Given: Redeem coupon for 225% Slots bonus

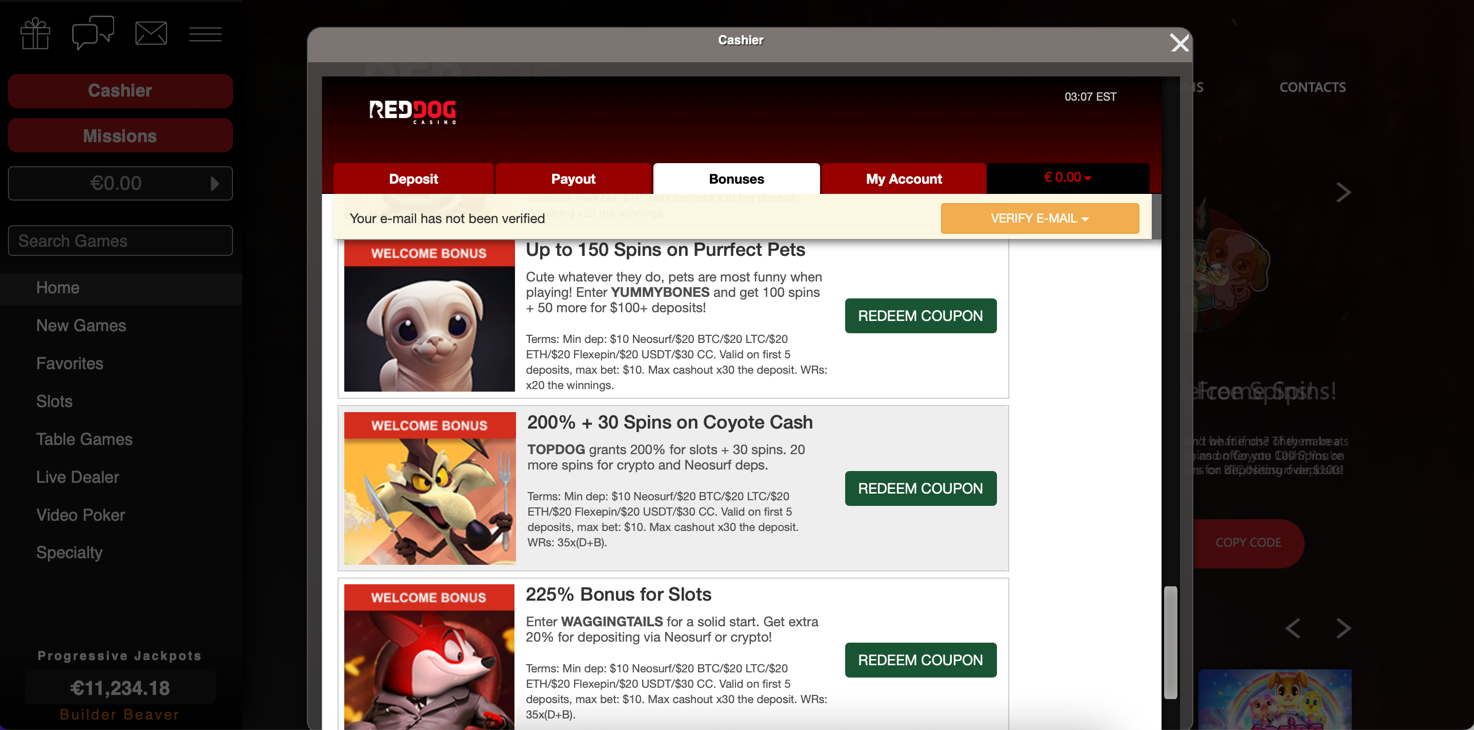Looking at the screenshot, I should (921, 661).
